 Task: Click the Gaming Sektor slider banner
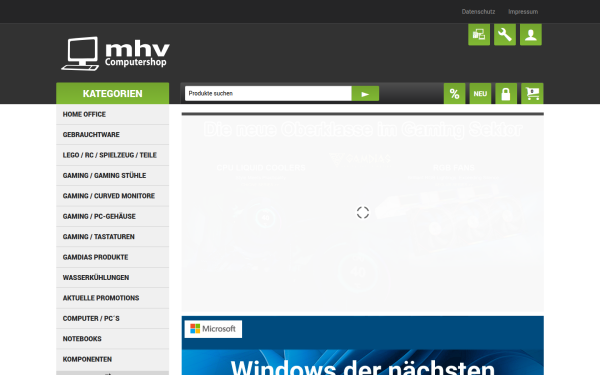tap(363, 213)
